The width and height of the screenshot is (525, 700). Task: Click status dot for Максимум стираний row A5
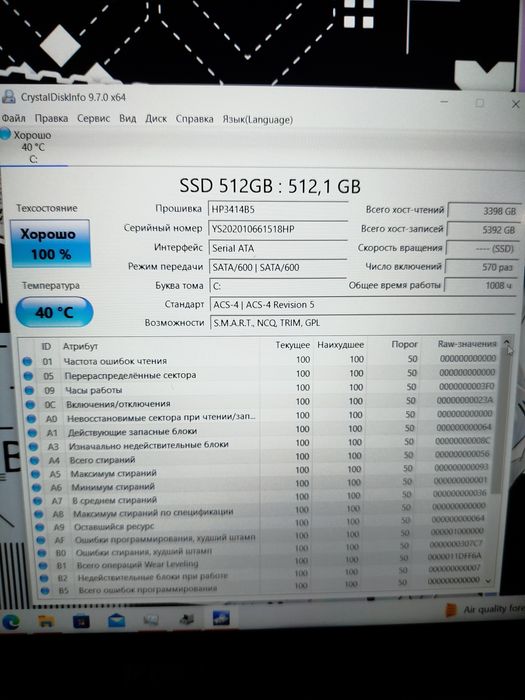36,474
